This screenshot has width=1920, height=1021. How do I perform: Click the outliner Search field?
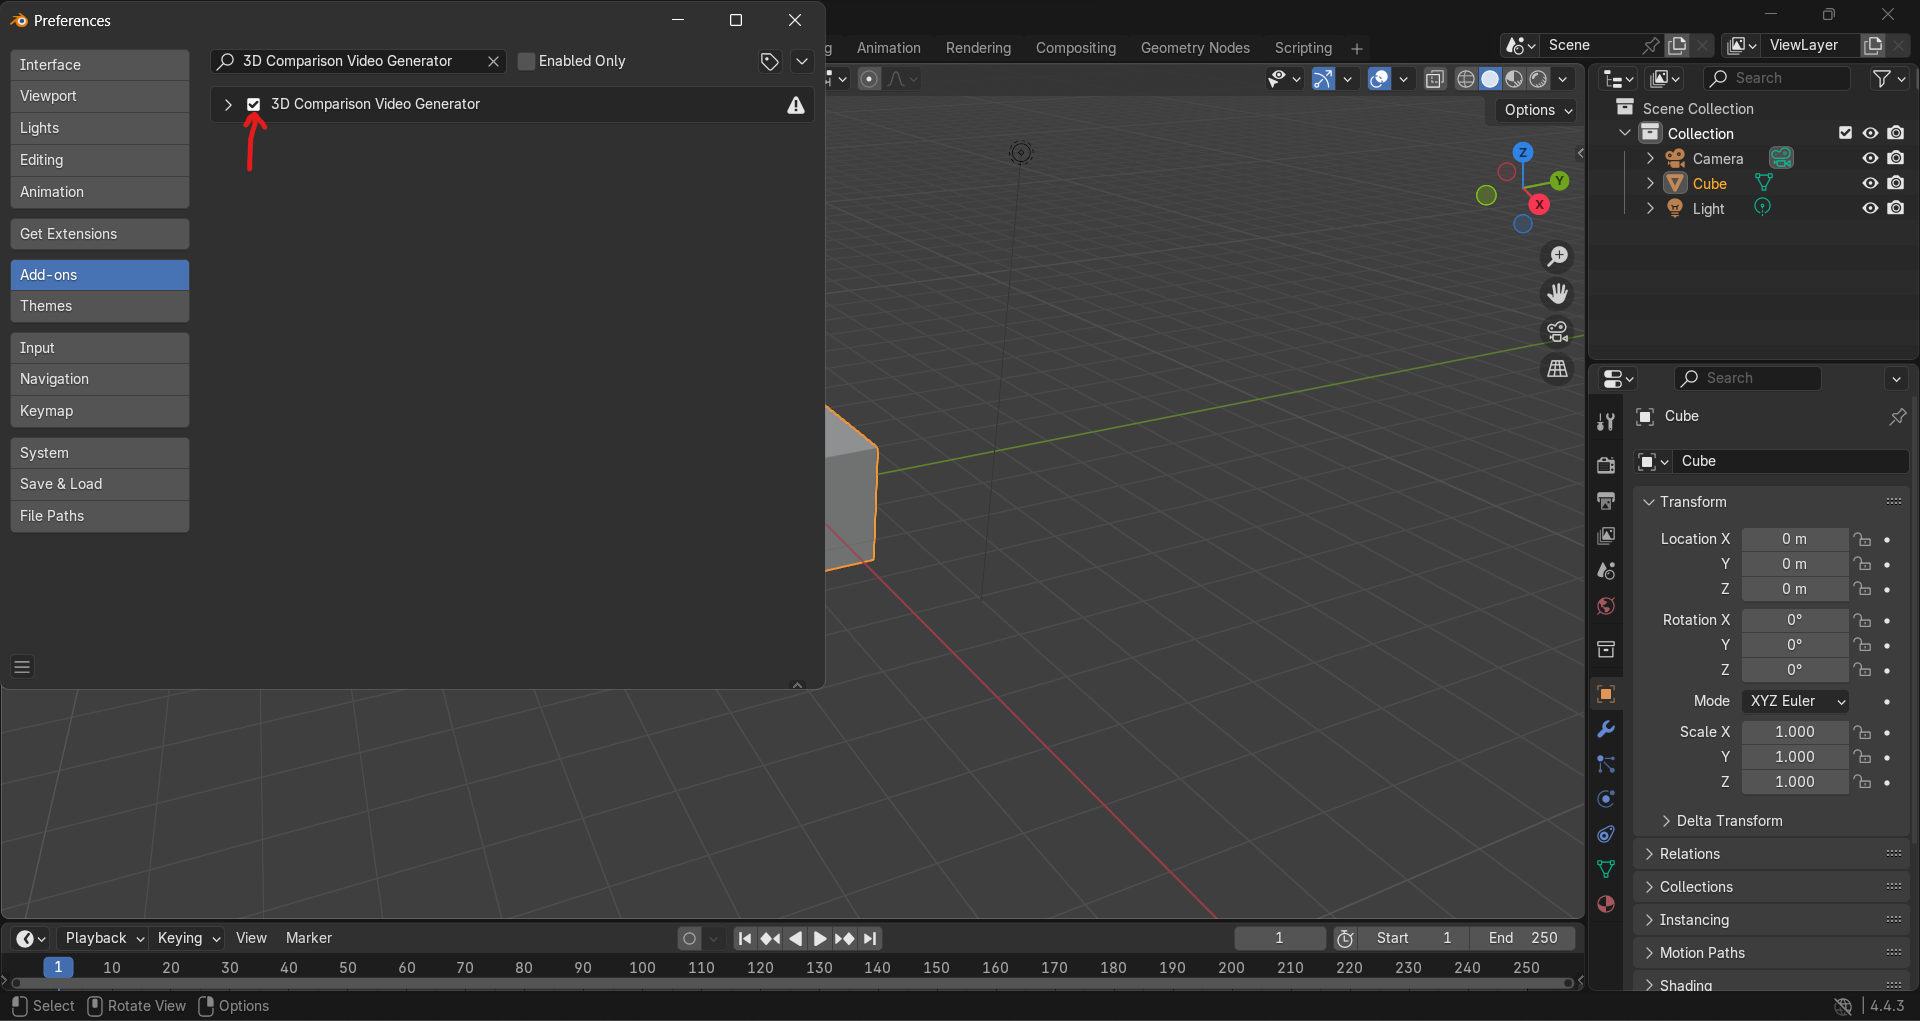[x=1777, y=78]
